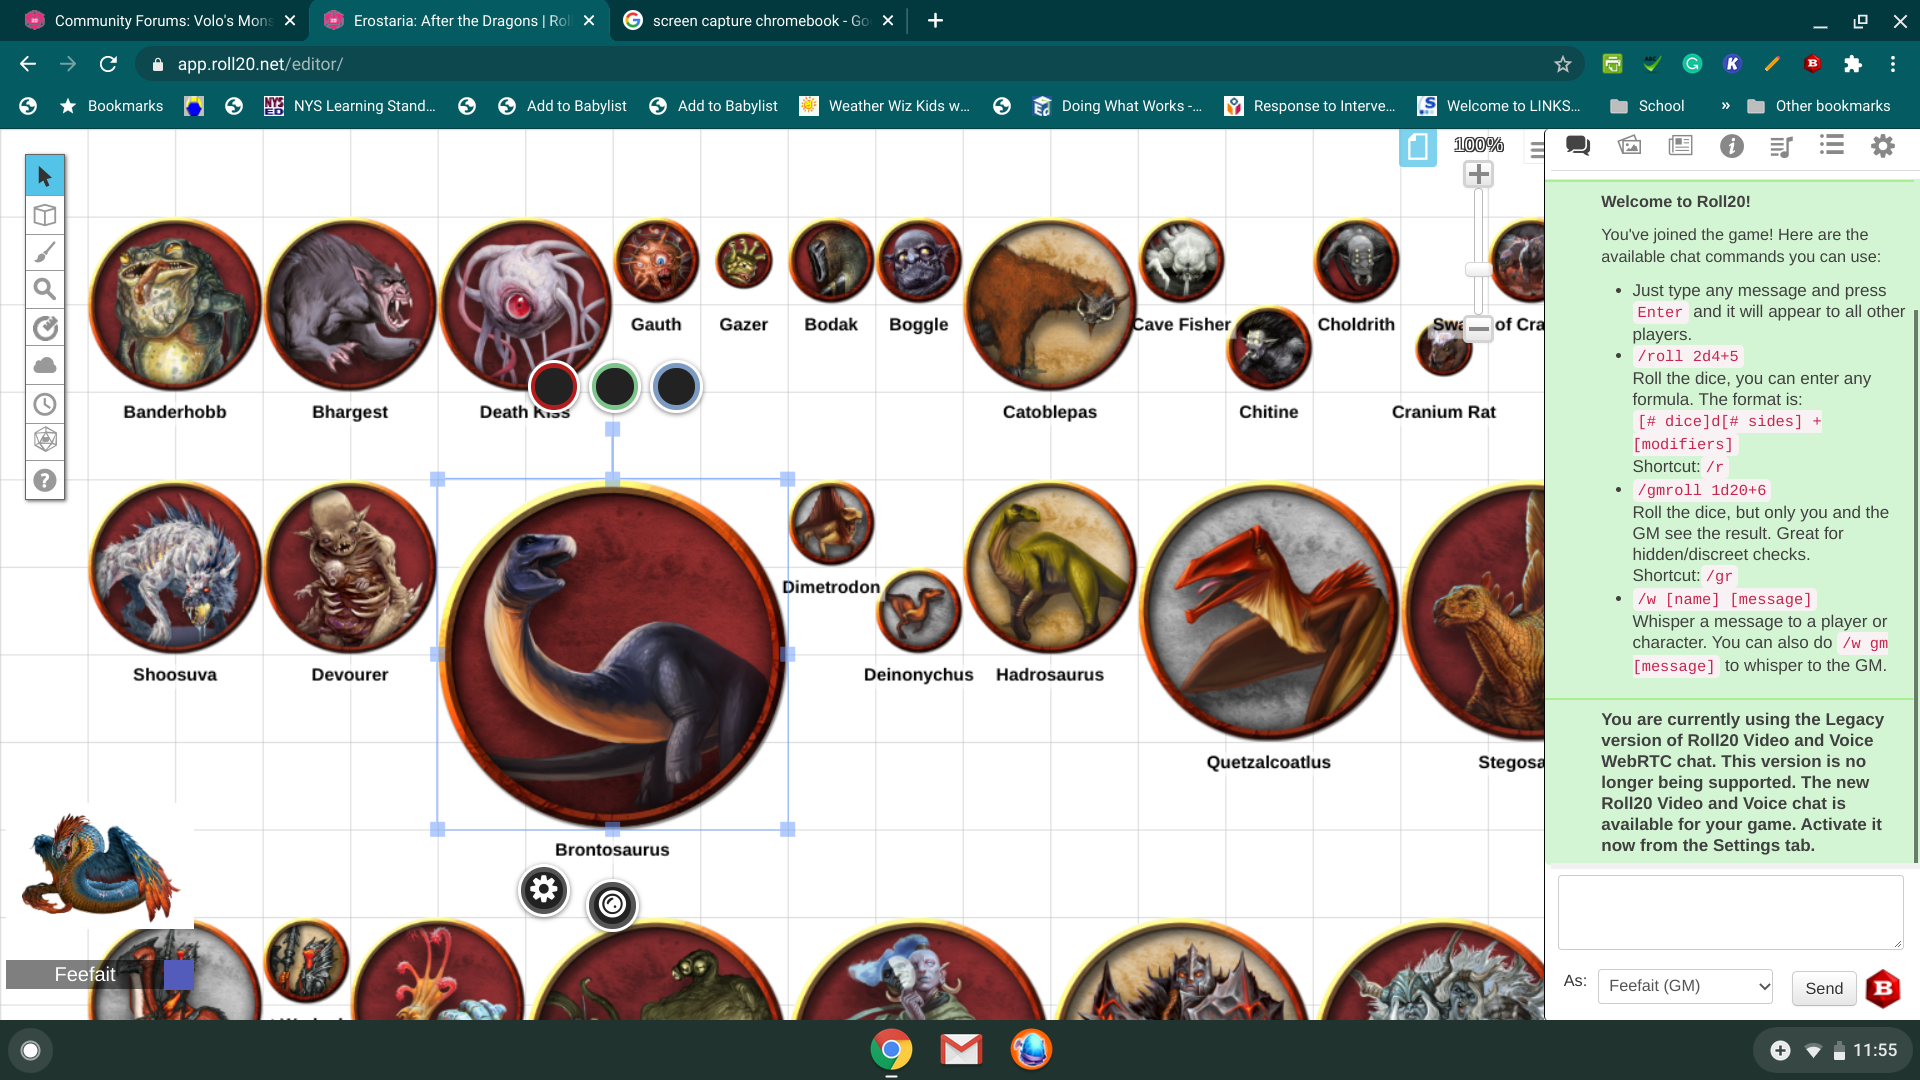
Task: Open the NYS Learning Standards bookmark
Action: (x=350, y=106)
